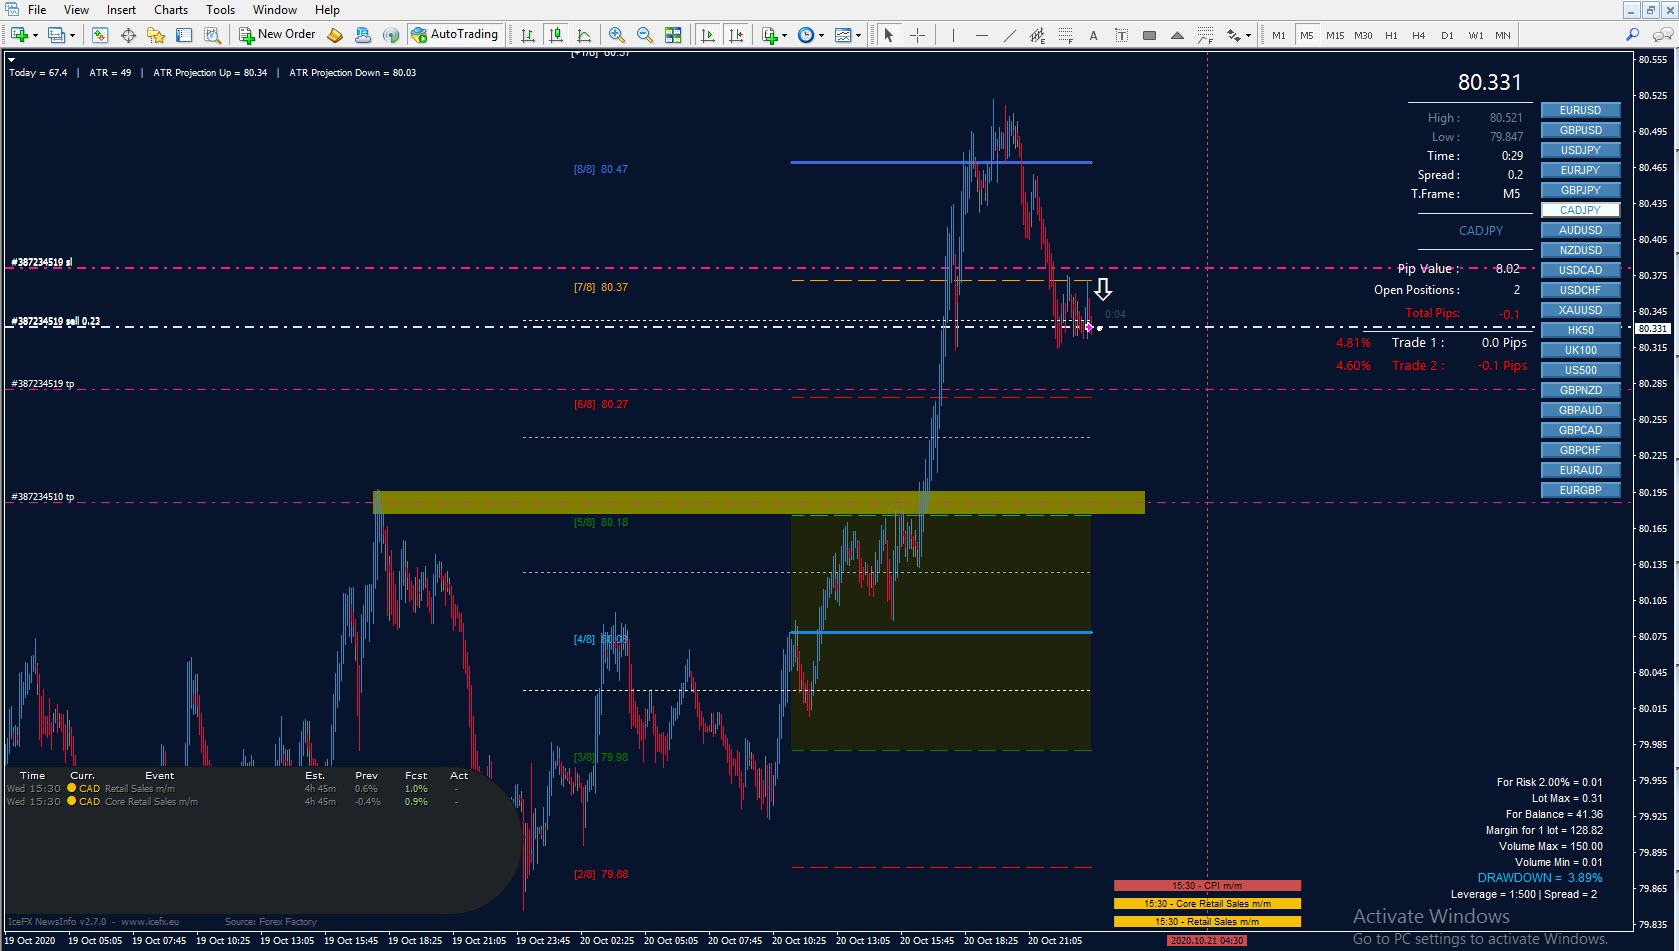Draw a vertical line
This screenshot has height=951, width=1679.
pos(954,35)
